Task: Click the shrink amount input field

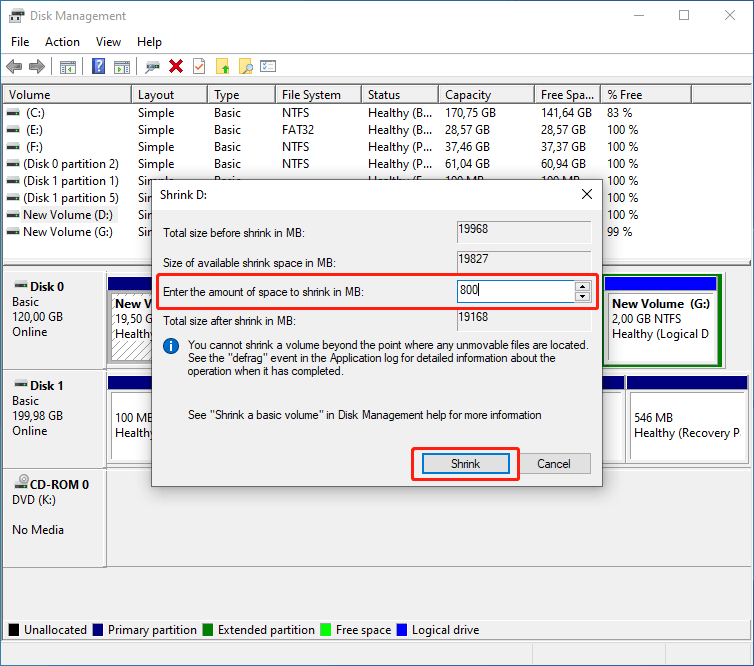Action: tap(515, 291)
